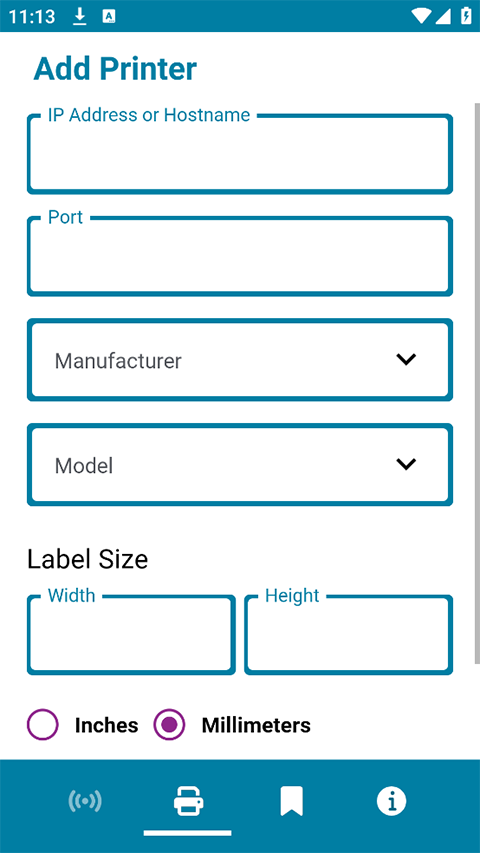Expand the Model dropdown chevron
The height and width of the screenshot is (853, 480).
(406, 463)
